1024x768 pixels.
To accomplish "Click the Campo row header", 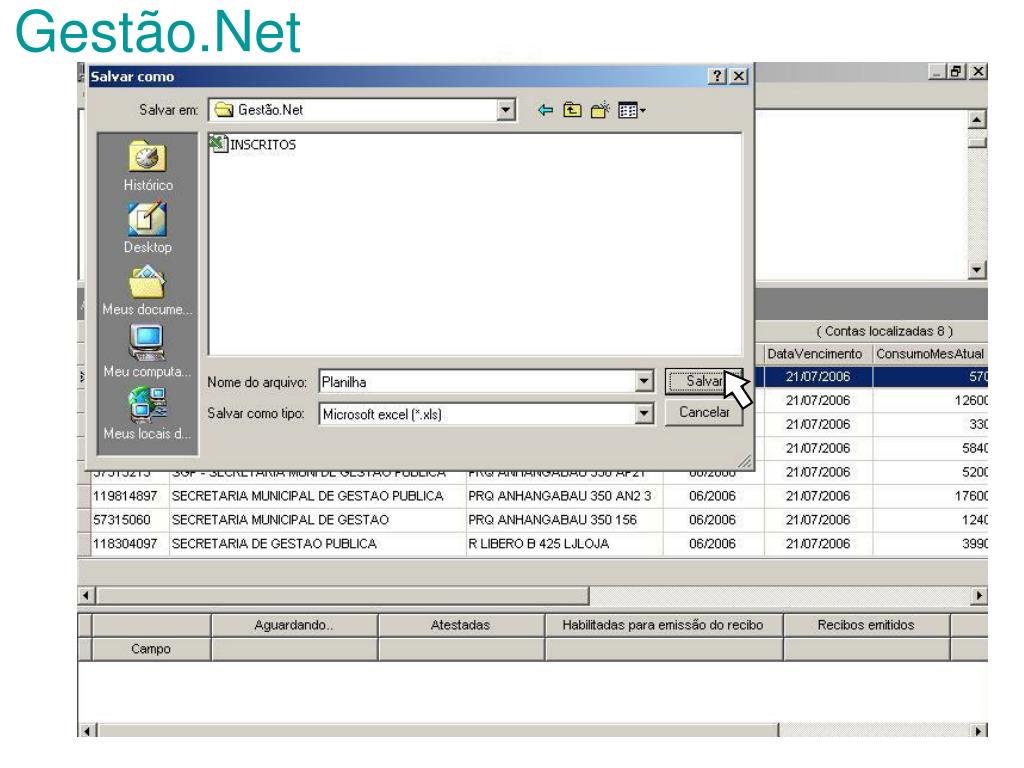I will [151, 648].
